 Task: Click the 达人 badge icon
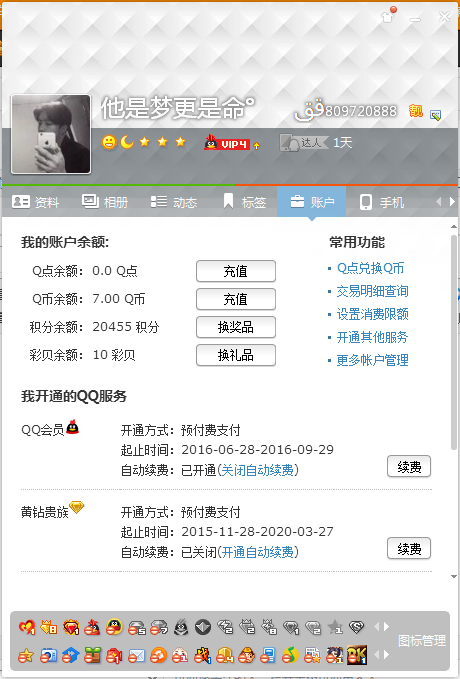(x=304, y=143)
